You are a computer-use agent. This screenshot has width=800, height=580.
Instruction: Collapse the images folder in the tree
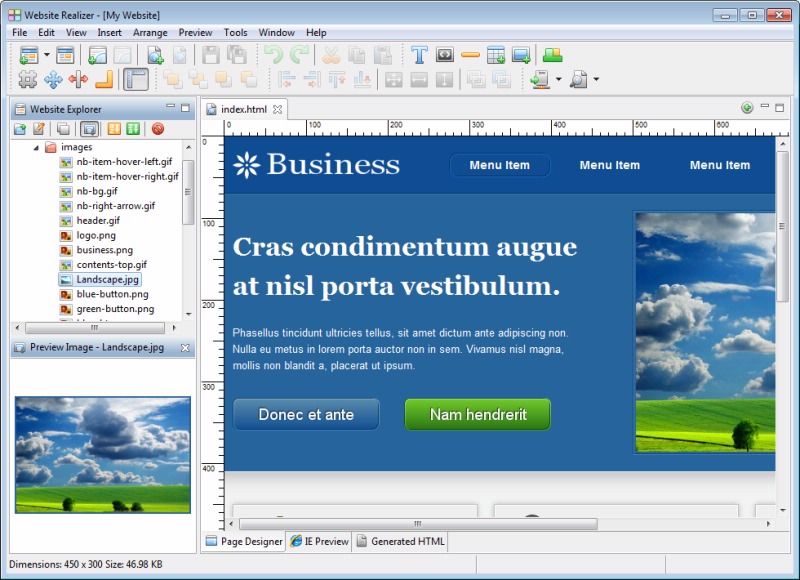tap(37, 147)
